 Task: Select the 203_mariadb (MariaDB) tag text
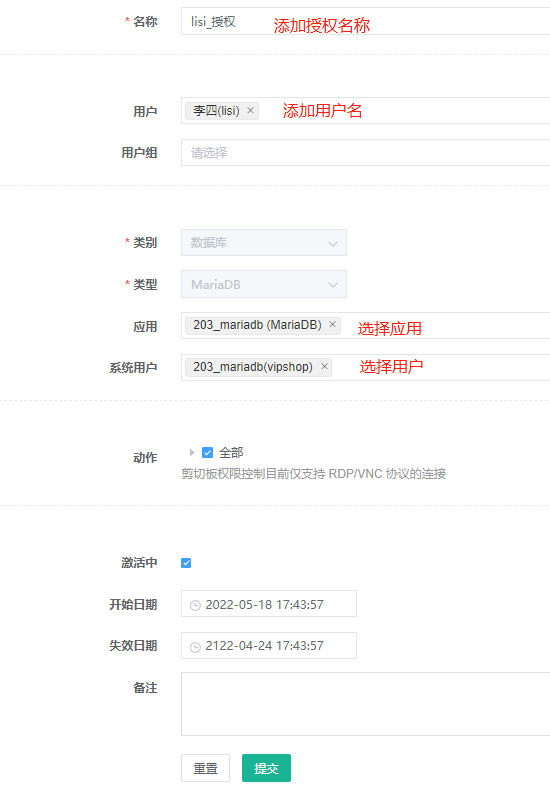pyautogui.click(x=257, y=325)
